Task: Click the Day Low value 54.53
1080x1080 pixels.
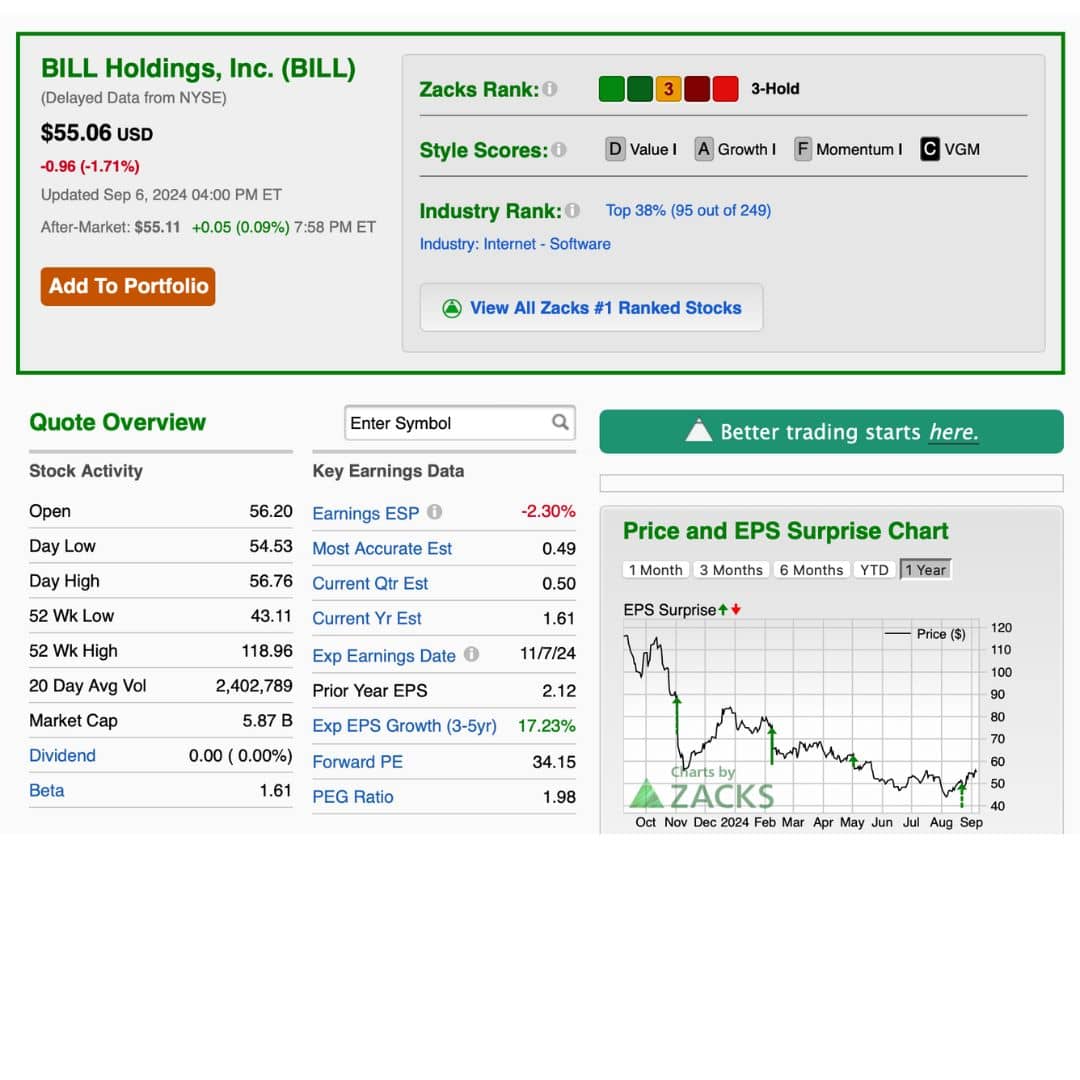Action: 271,546
